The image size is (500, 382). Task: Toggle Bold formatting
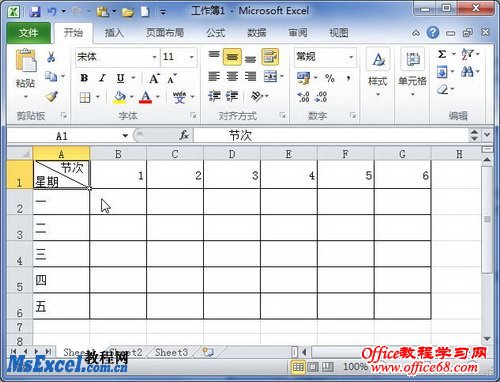[x=84, y=78]
